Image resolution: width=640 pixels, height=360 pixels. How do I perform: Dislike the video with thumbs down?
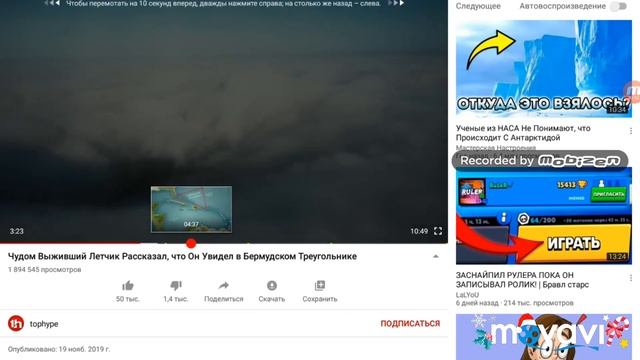(x=176, y=286)
